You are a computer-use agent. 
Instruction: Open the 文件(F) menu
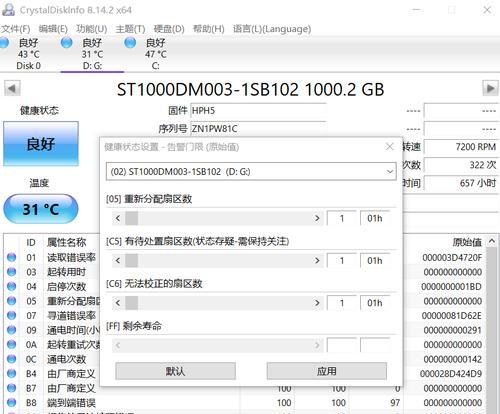point(15,29)
